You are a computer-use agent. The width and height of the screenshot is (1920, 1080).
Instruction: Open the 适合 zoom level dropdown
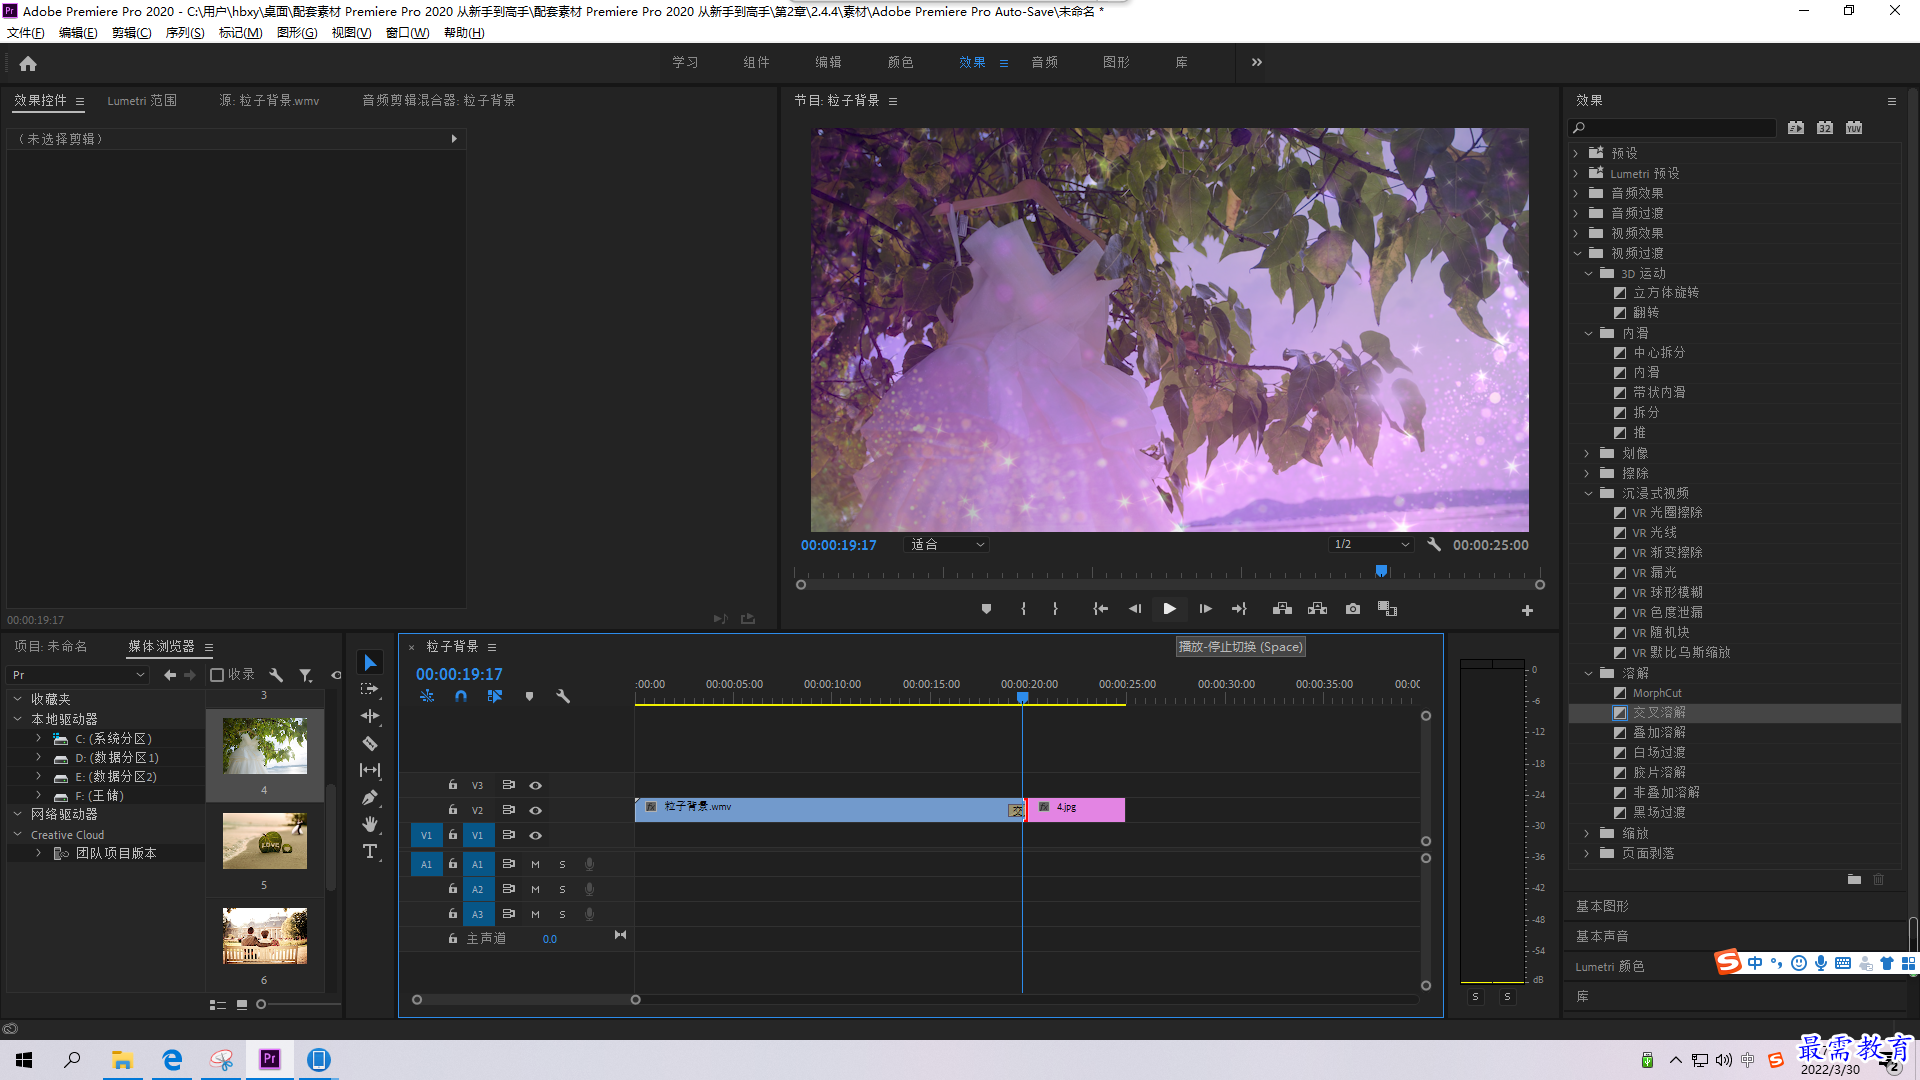946,545
